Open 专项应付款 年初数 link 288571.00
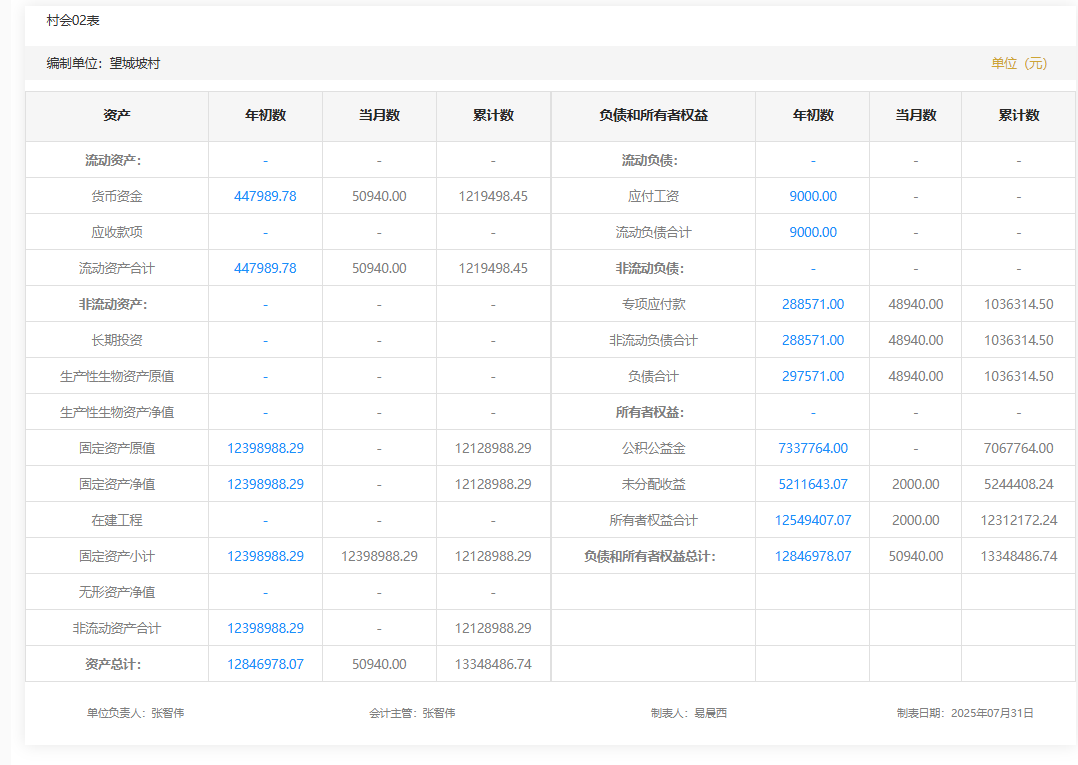1078x765 pixels. [x=812, y=304]
